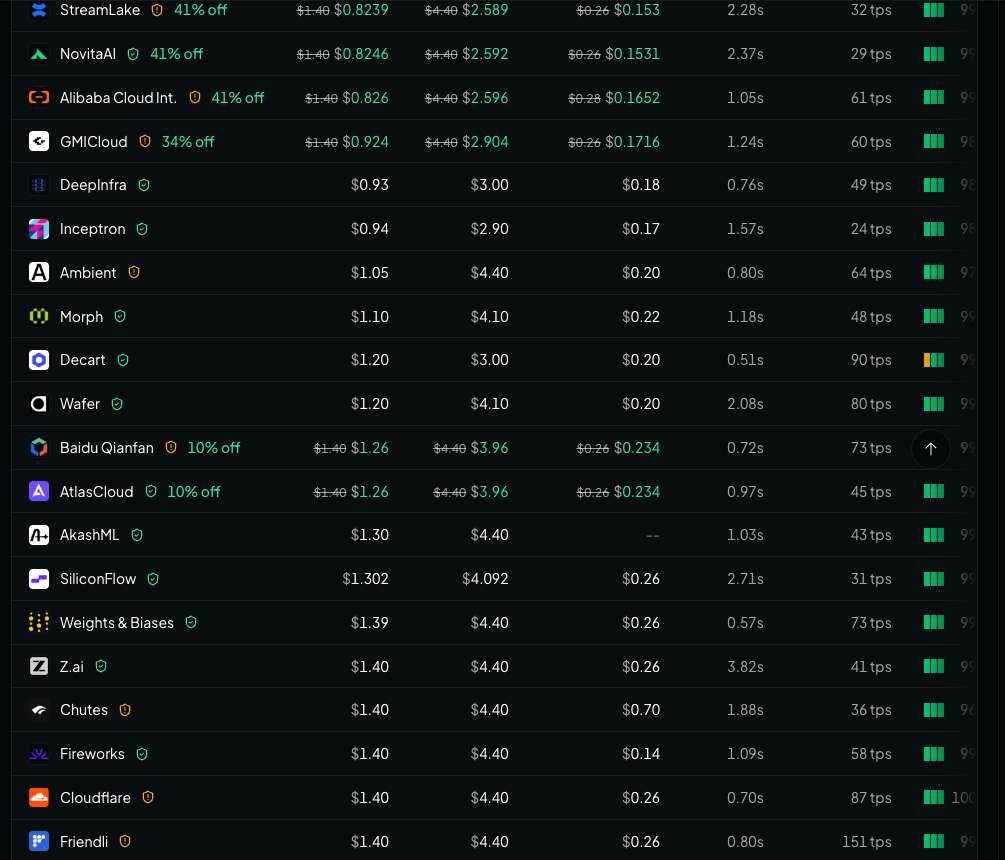This screenshot has width=1005, height=860.
Task: Click the Morph provider logo
Action: pos(39,317)
